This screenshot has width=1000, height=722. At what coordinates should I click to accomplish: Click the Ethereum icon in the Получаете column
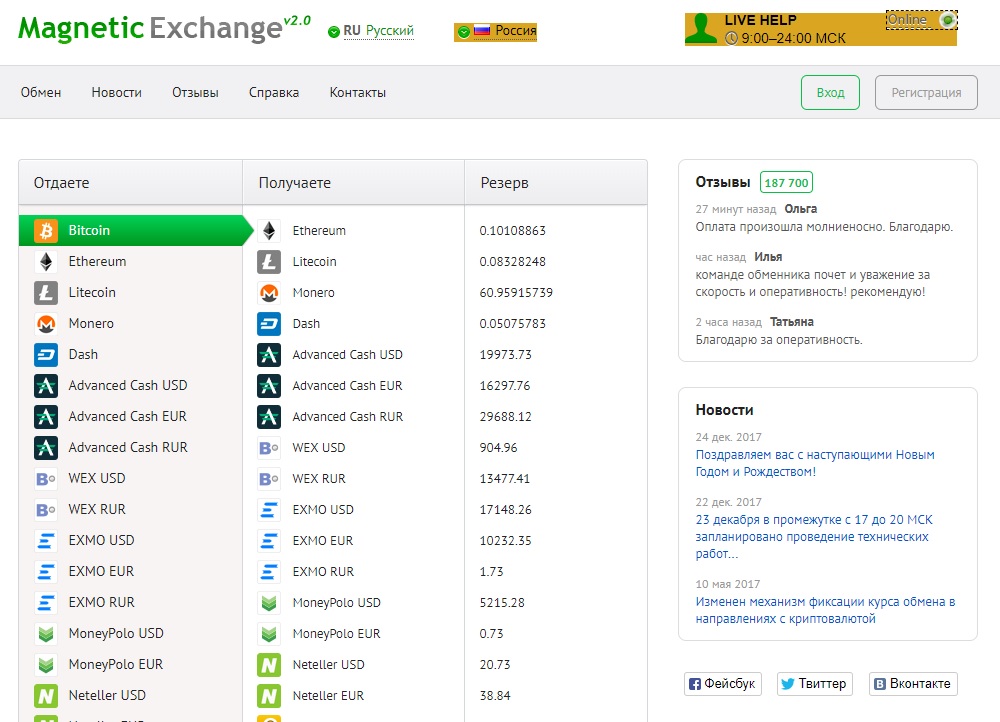[269, 230]
